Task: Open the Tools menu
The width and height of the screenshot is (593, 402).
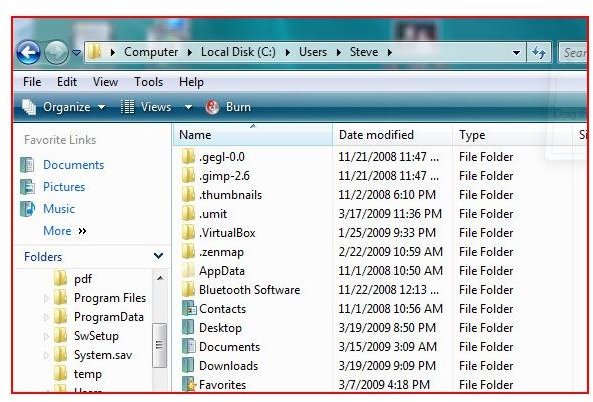Action: point(149,82)
